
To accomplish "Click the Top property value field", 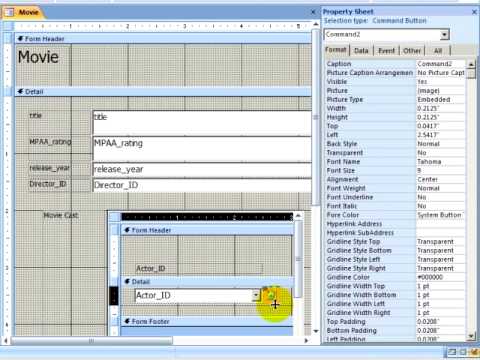I will [441, 126].
